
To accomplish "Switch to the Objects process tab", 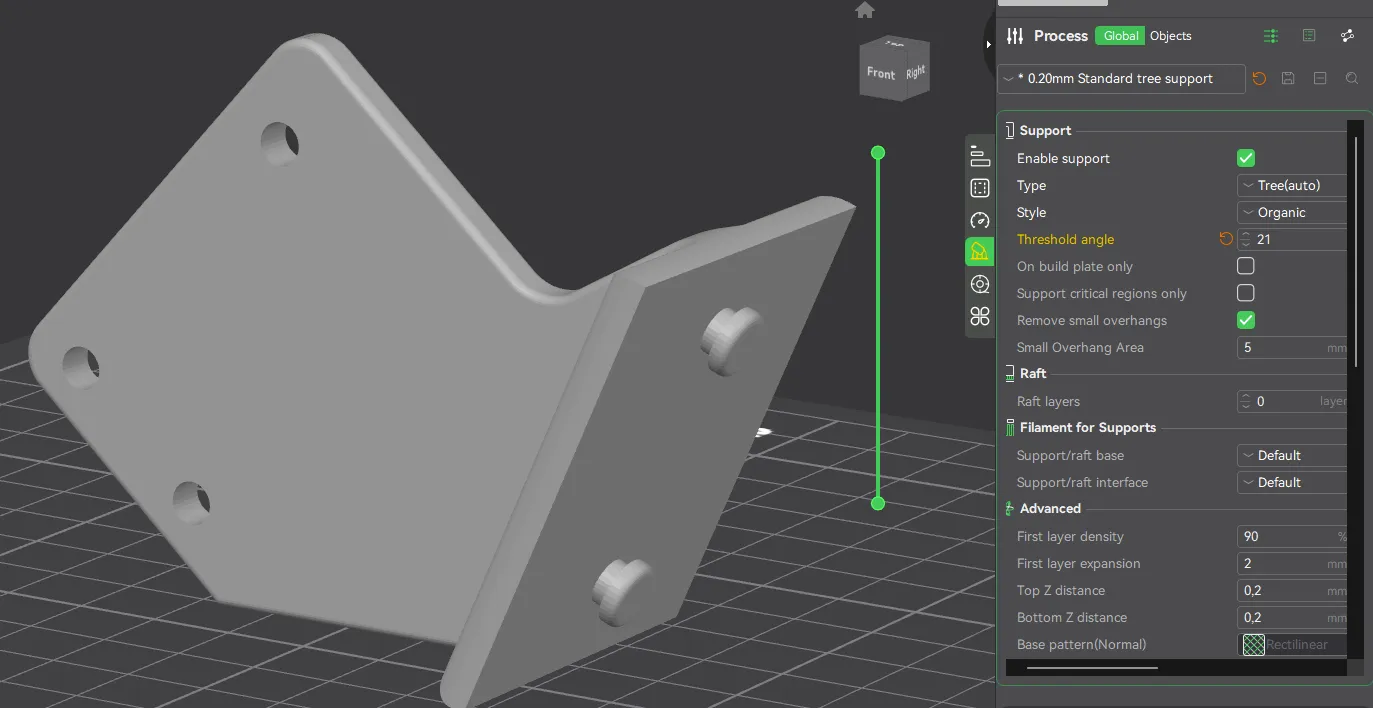I will point(1170,36).
